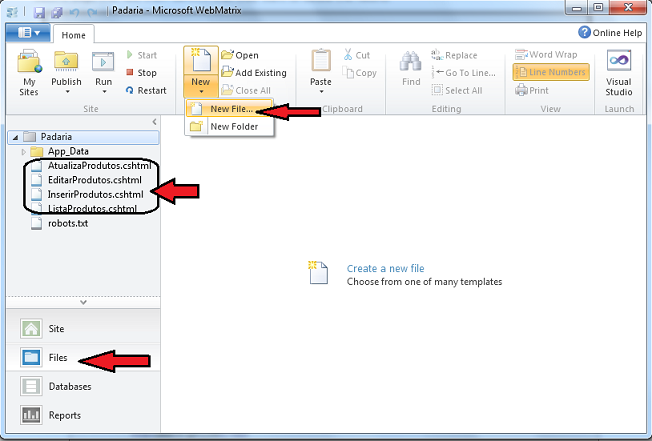Click the chevron above the workspace selector
Screen dimensions: 652x441
pyautogui.click(x=83, y=302)
